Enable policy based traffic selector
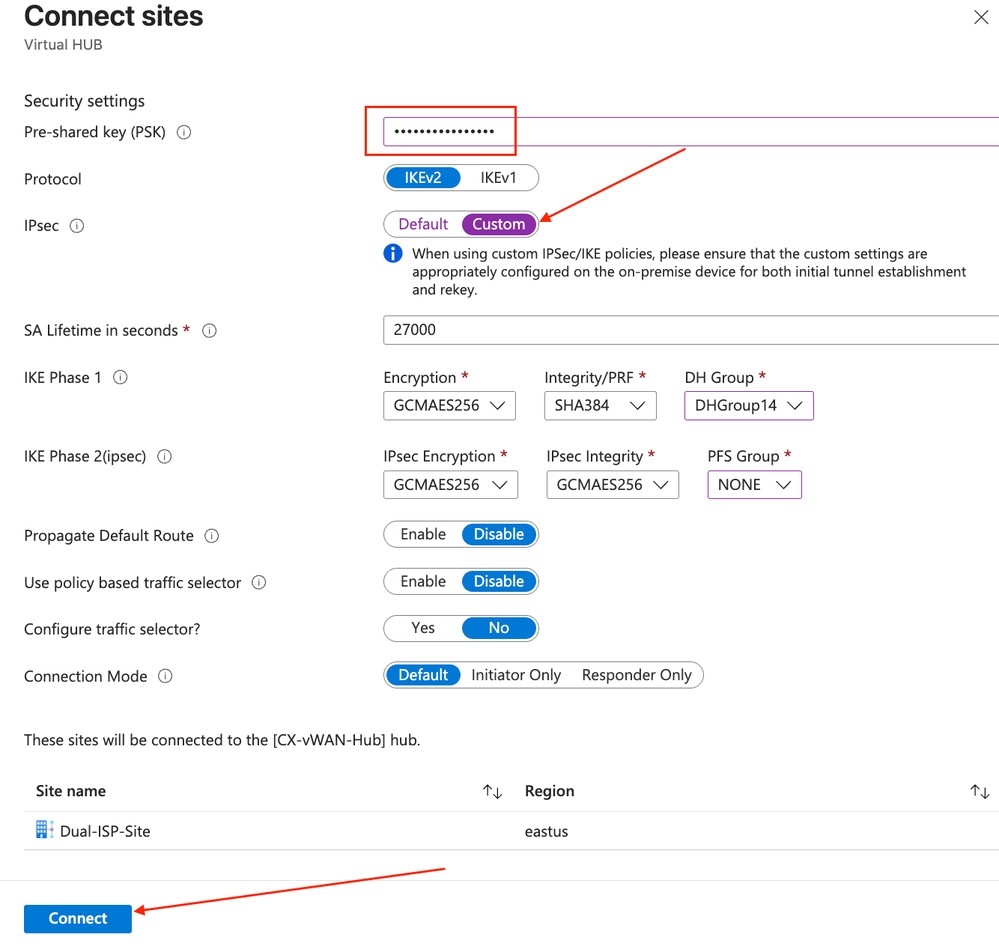Screen dimensions: 999x950 tap(423, 581)
